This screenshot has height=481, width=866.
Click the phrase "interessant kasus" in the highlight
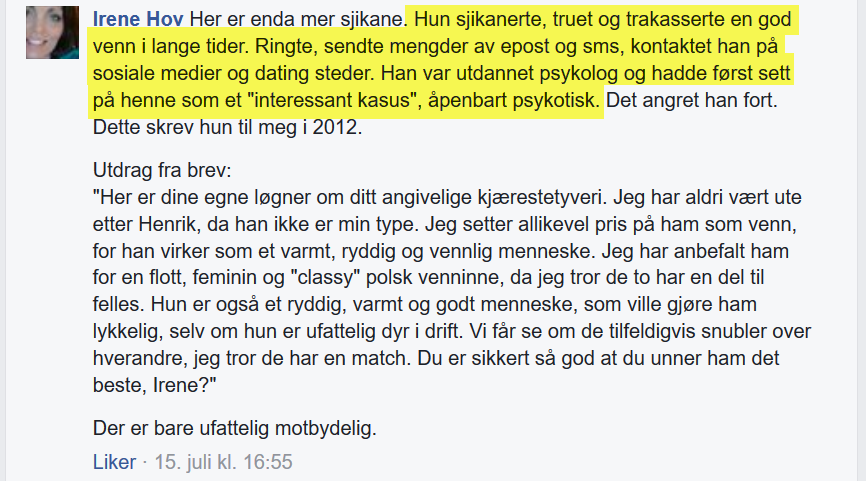pyautogui.click(x=333, y=101)
